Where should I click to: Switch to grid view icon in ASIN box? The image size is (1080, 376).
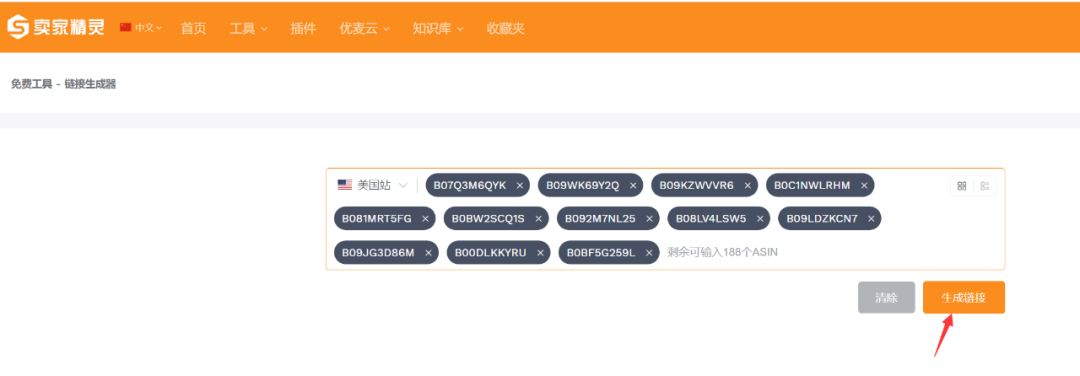tap(962, 186)
